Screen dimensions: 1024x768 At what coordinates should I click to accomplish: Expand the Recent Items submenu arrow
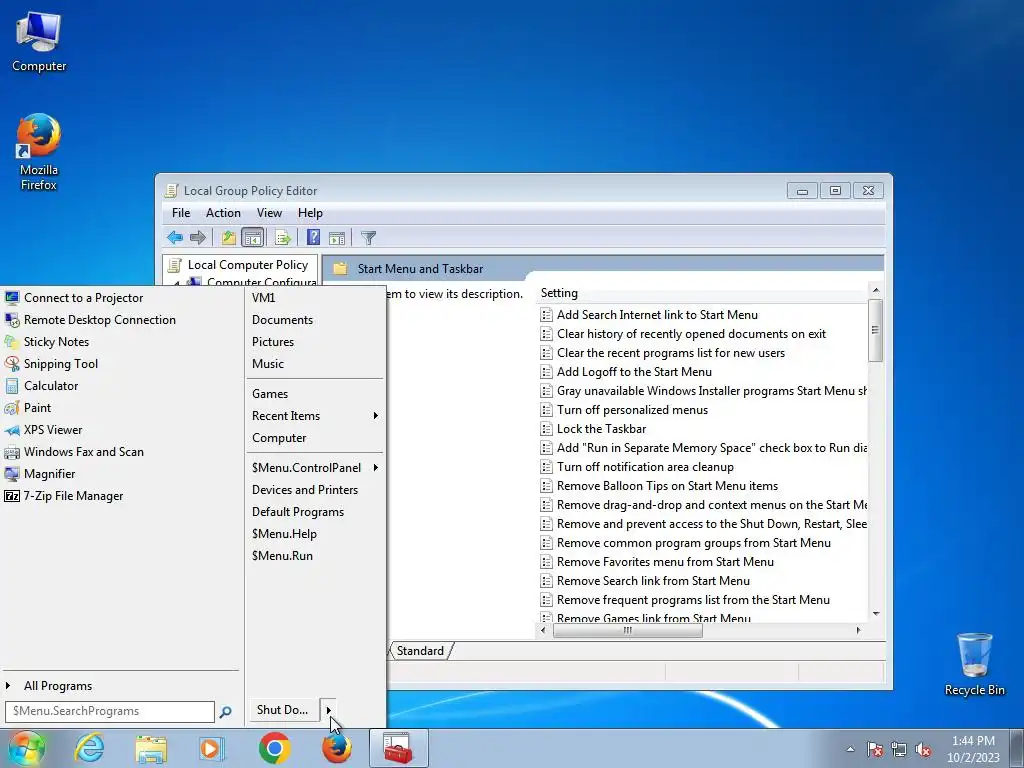pos(376,416)
